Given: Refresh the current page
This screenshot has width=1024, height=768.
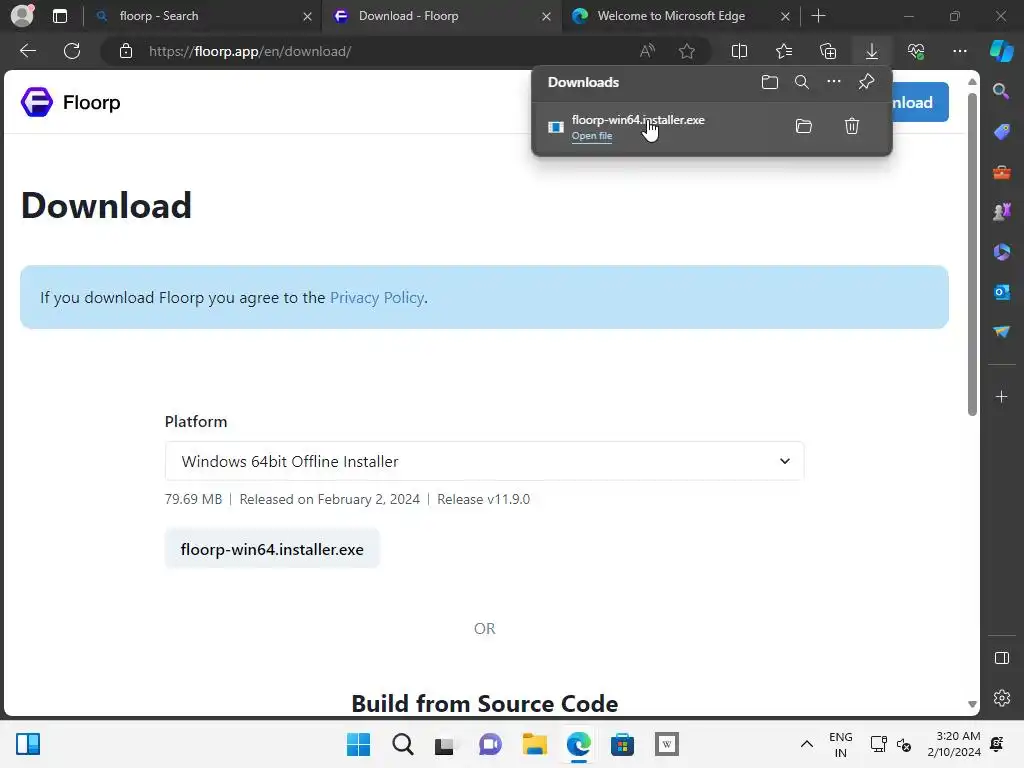Looking at the screenshot, I should pos(72,51).
